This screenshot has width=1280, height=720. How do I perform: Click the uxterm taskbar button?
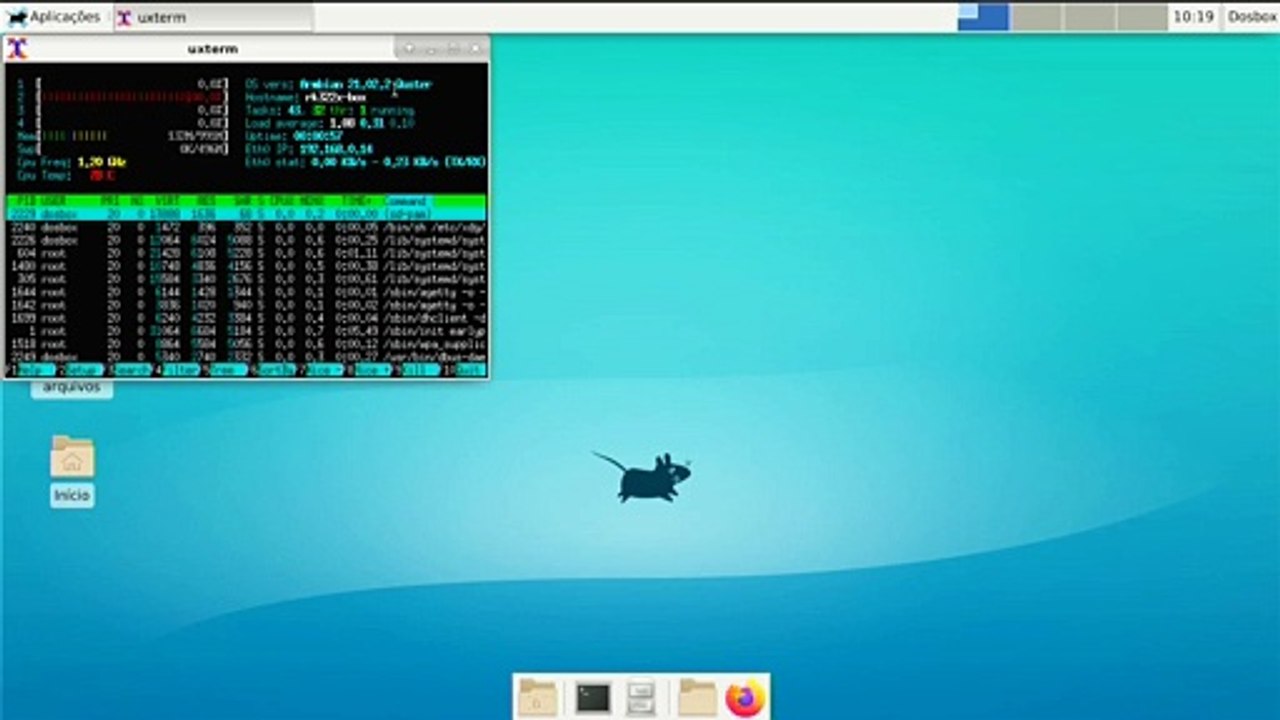pos(212,17)
